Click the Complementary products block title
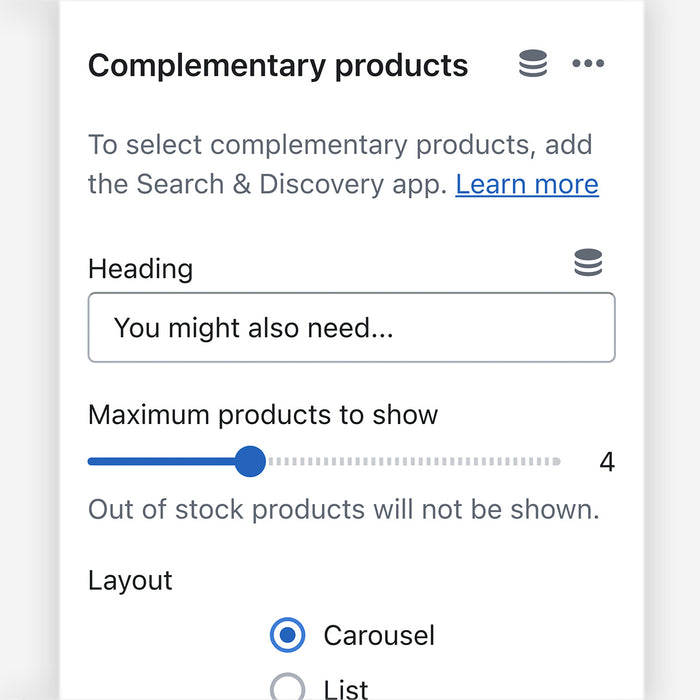 click(x=278, y=66)
